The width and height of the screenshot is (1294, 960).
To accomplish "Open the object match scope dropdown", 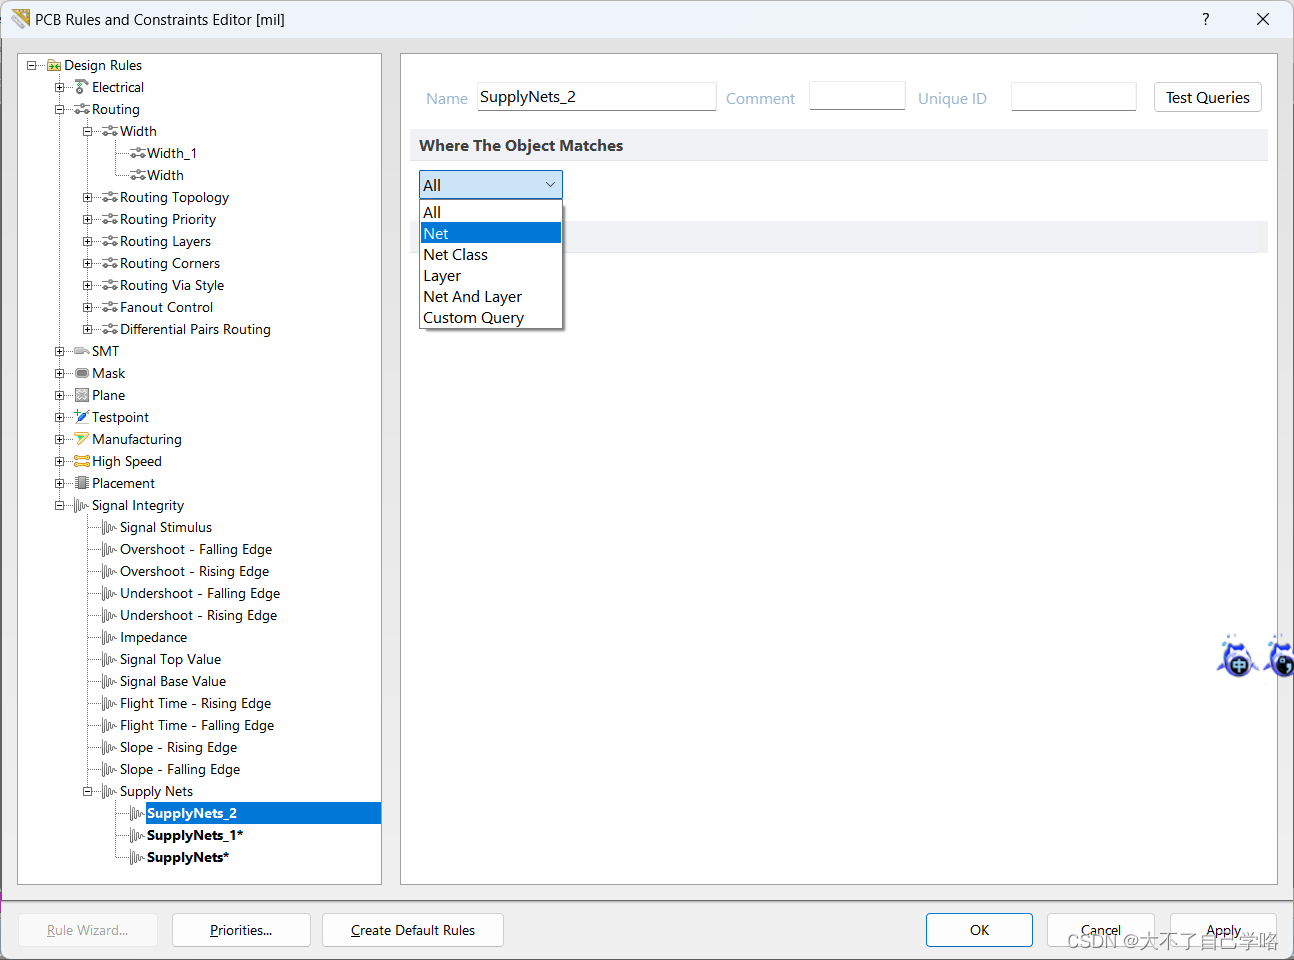I will pos(491,185).
